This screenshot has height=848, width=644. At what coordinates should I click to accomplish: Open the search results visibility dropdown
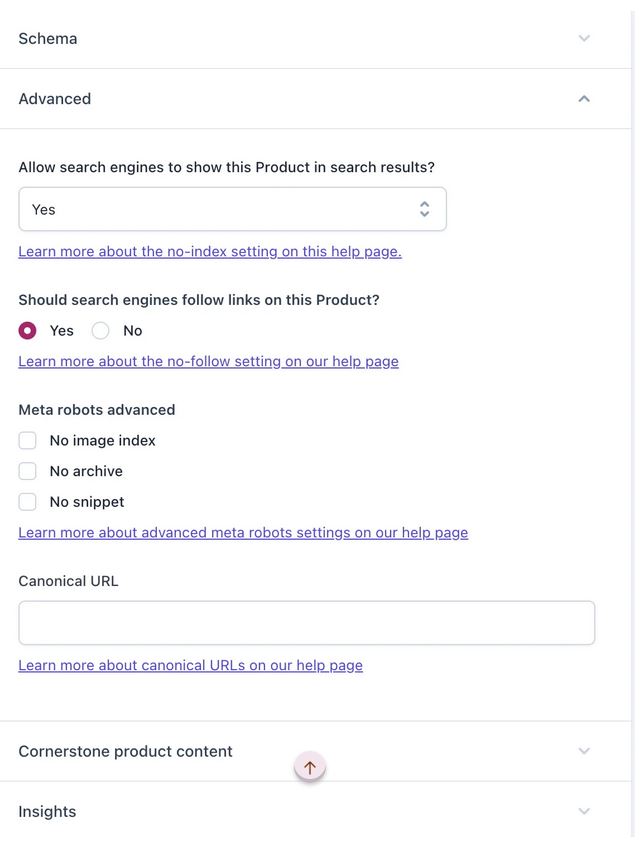(233, 209)
